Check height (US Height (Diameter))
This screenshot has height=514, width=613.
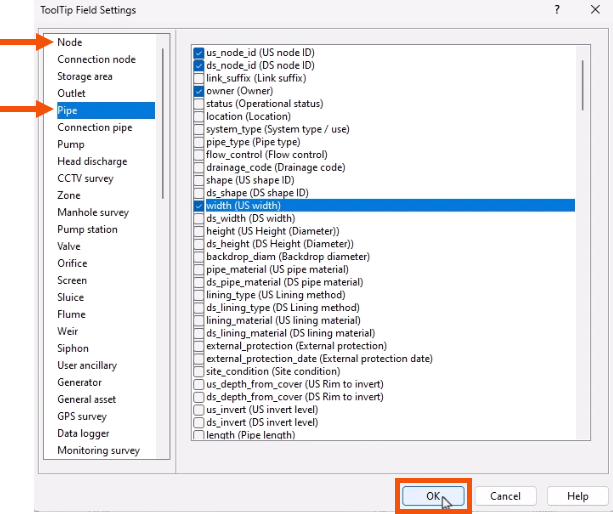click(199, 231)
